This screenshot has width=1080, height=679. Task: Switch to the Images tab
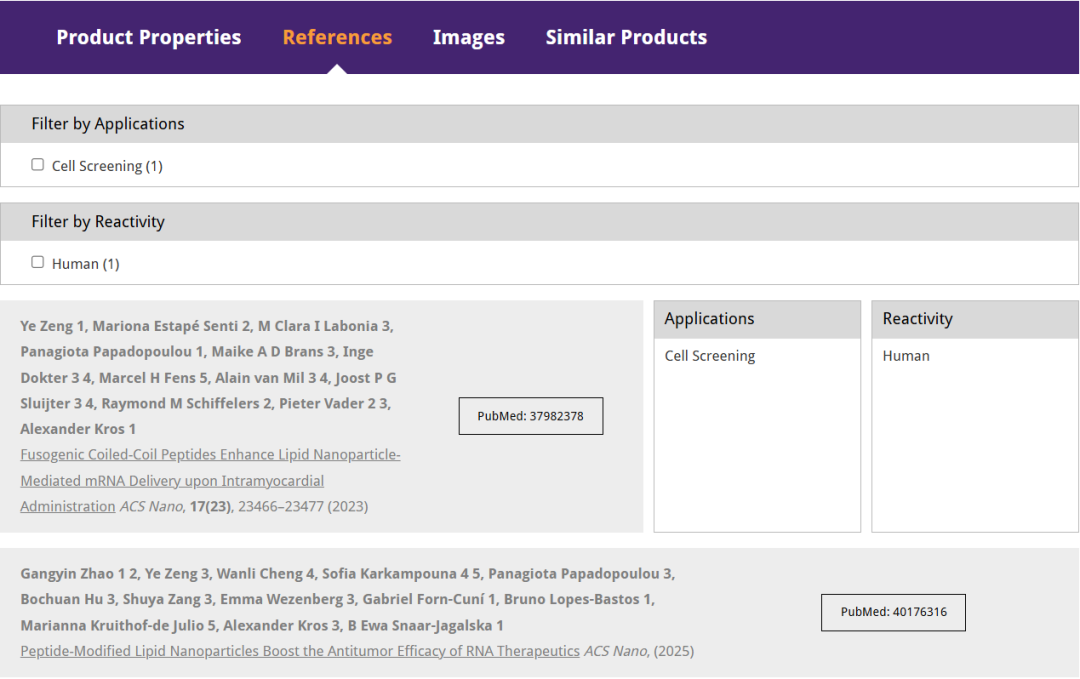click(x=468, y=38)
